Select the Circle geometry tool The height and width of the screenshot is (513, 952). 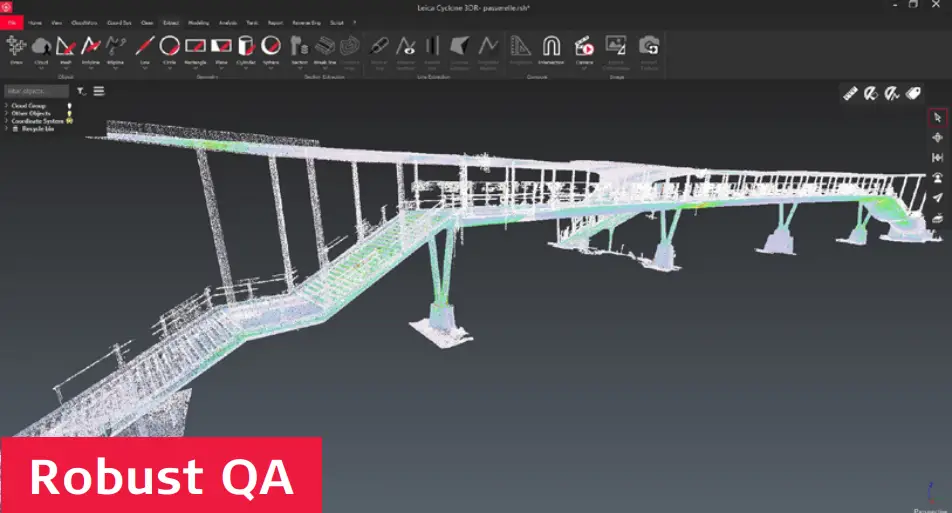(x=169, y=50)
